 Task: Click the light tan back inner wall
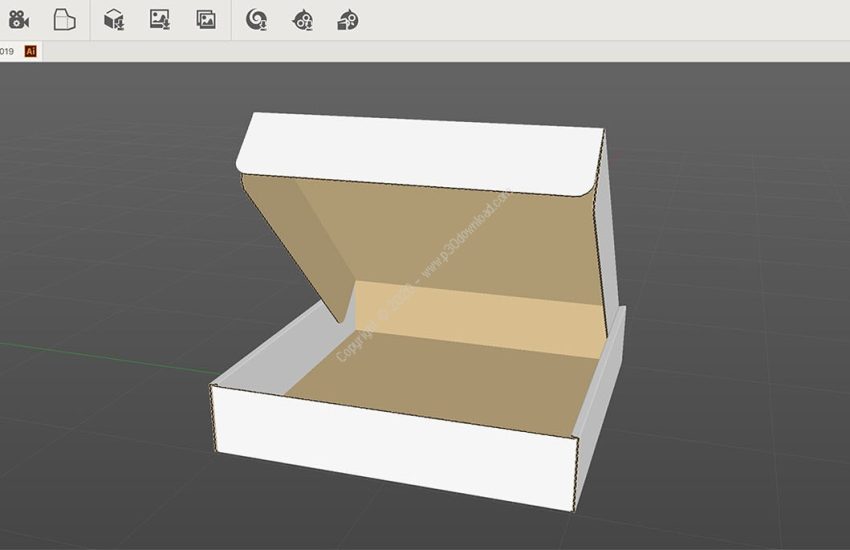pyautogui.click(x=480, y=315)
